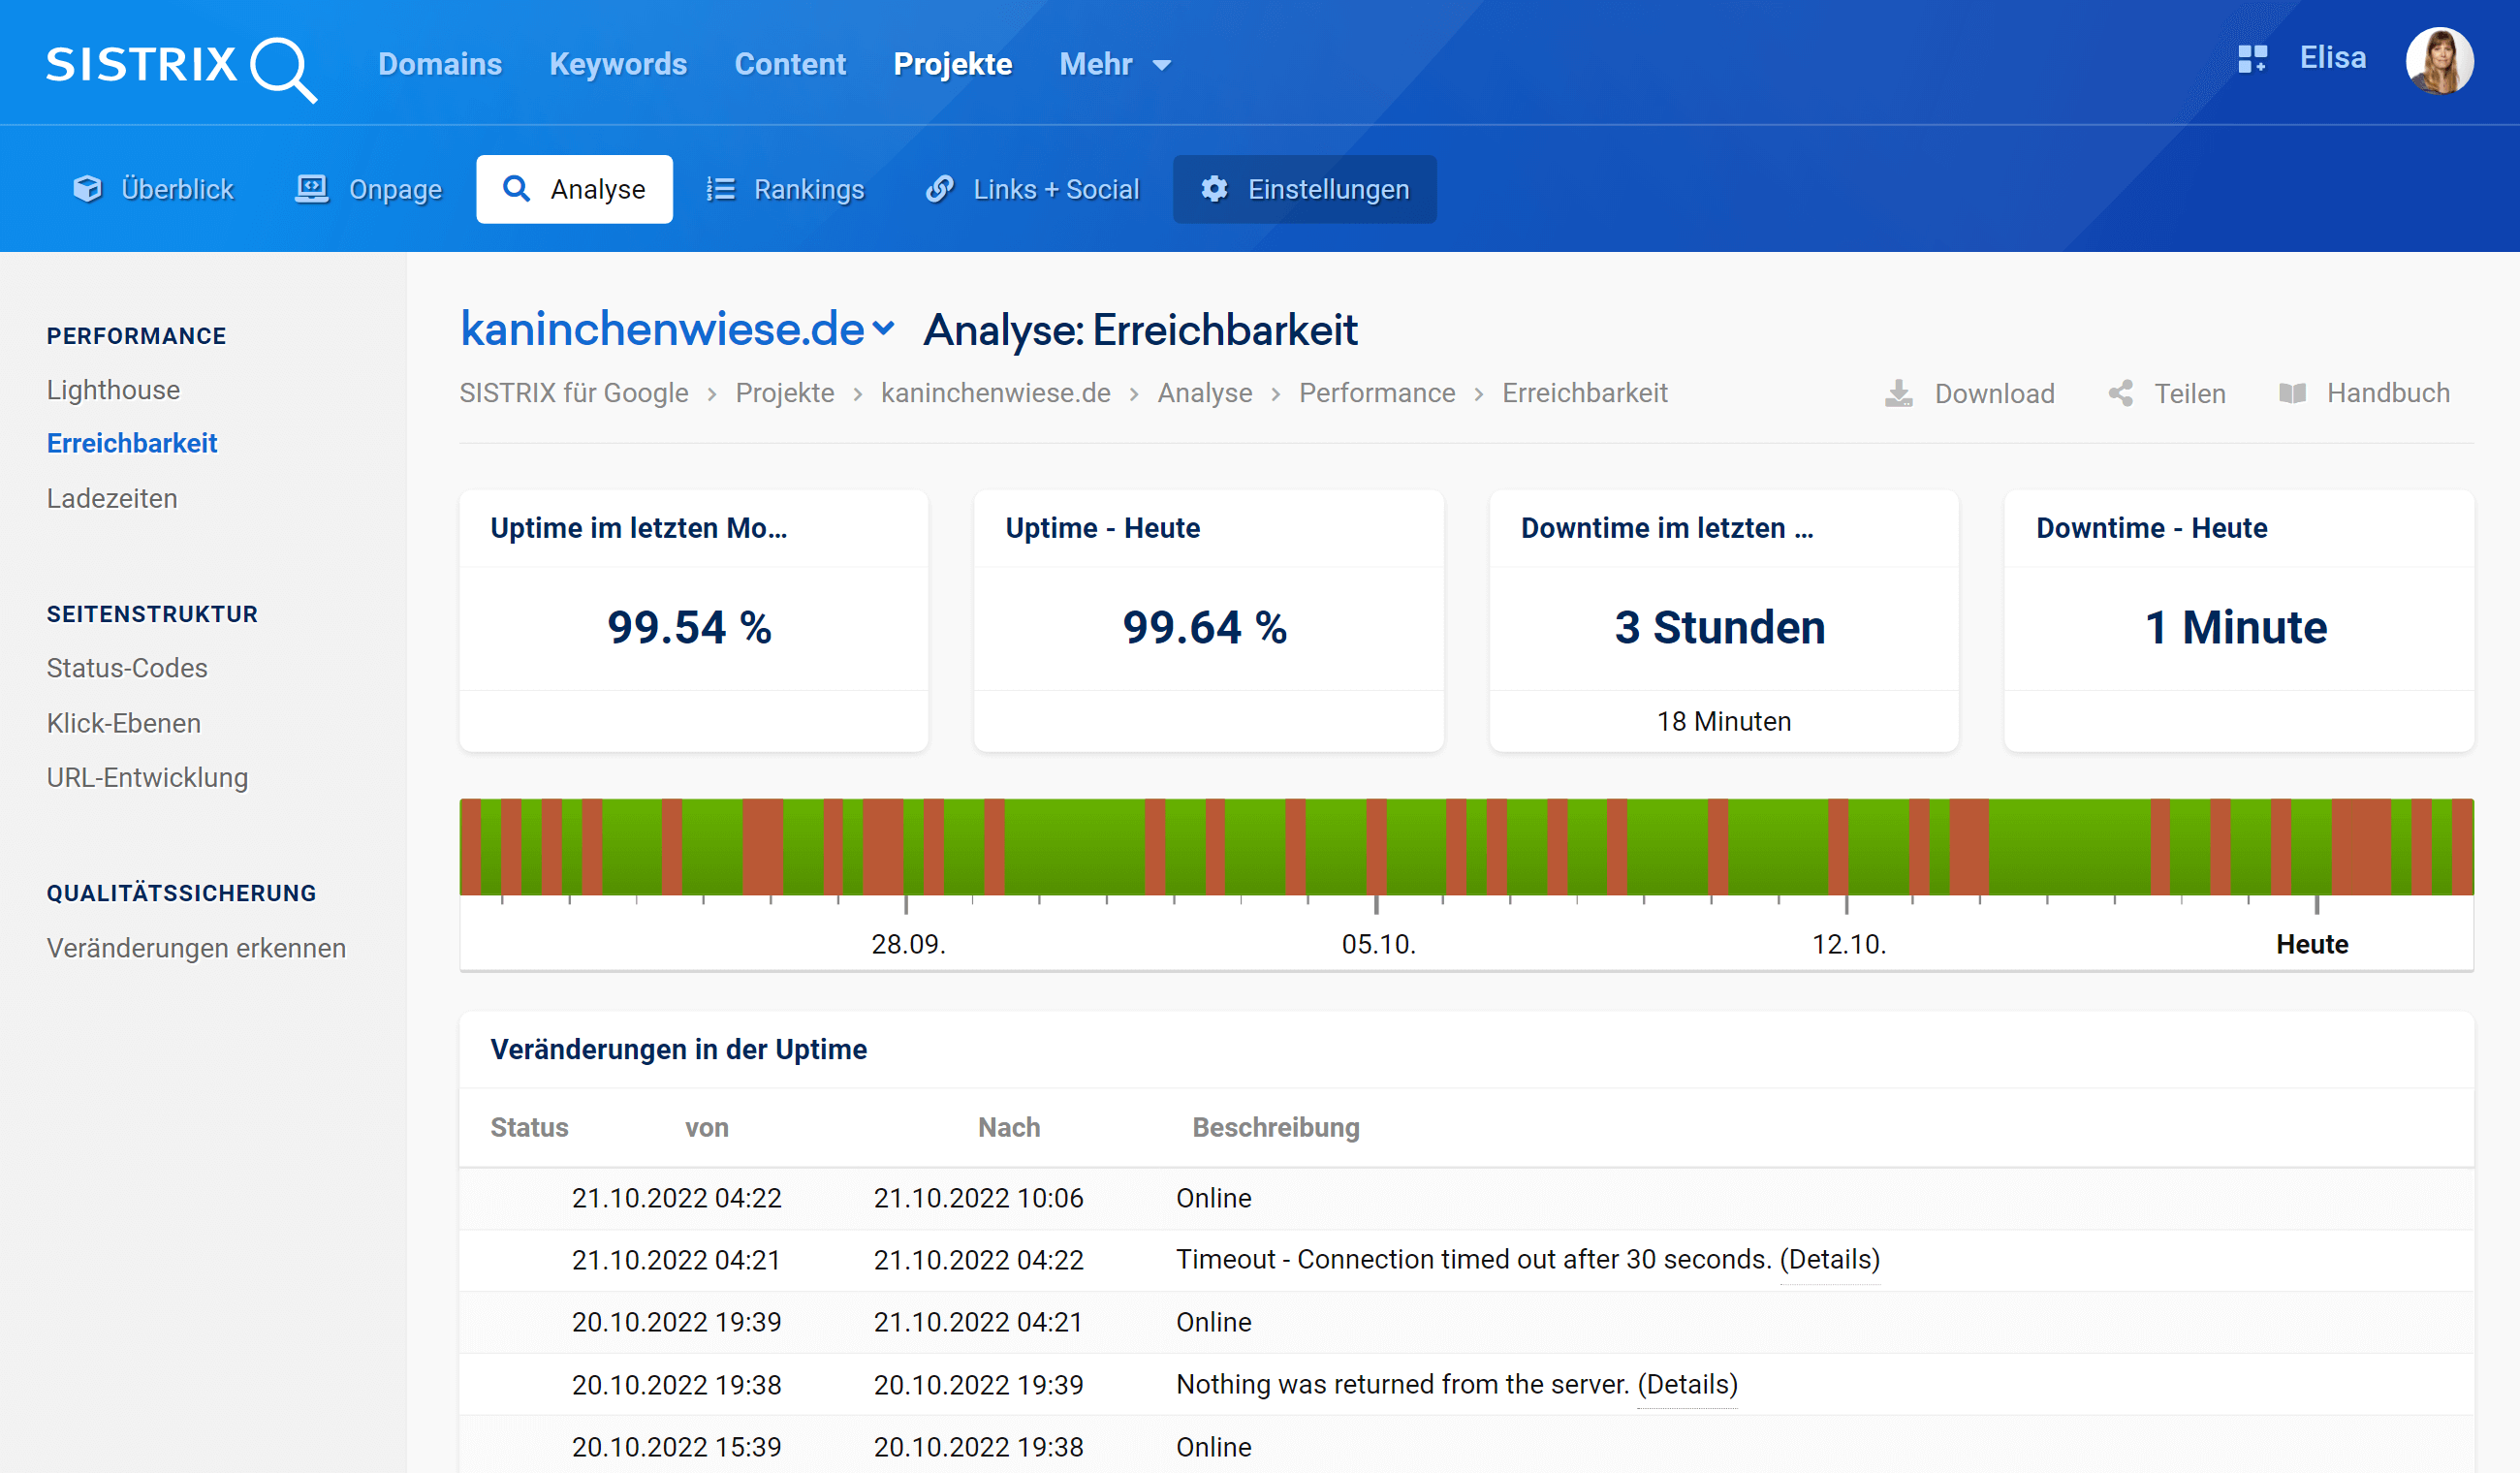The height and width of the screenshot is (1473, 2520).
Task: Click the URL-Entwicklung sidebar link
Action: click(145, 777)
